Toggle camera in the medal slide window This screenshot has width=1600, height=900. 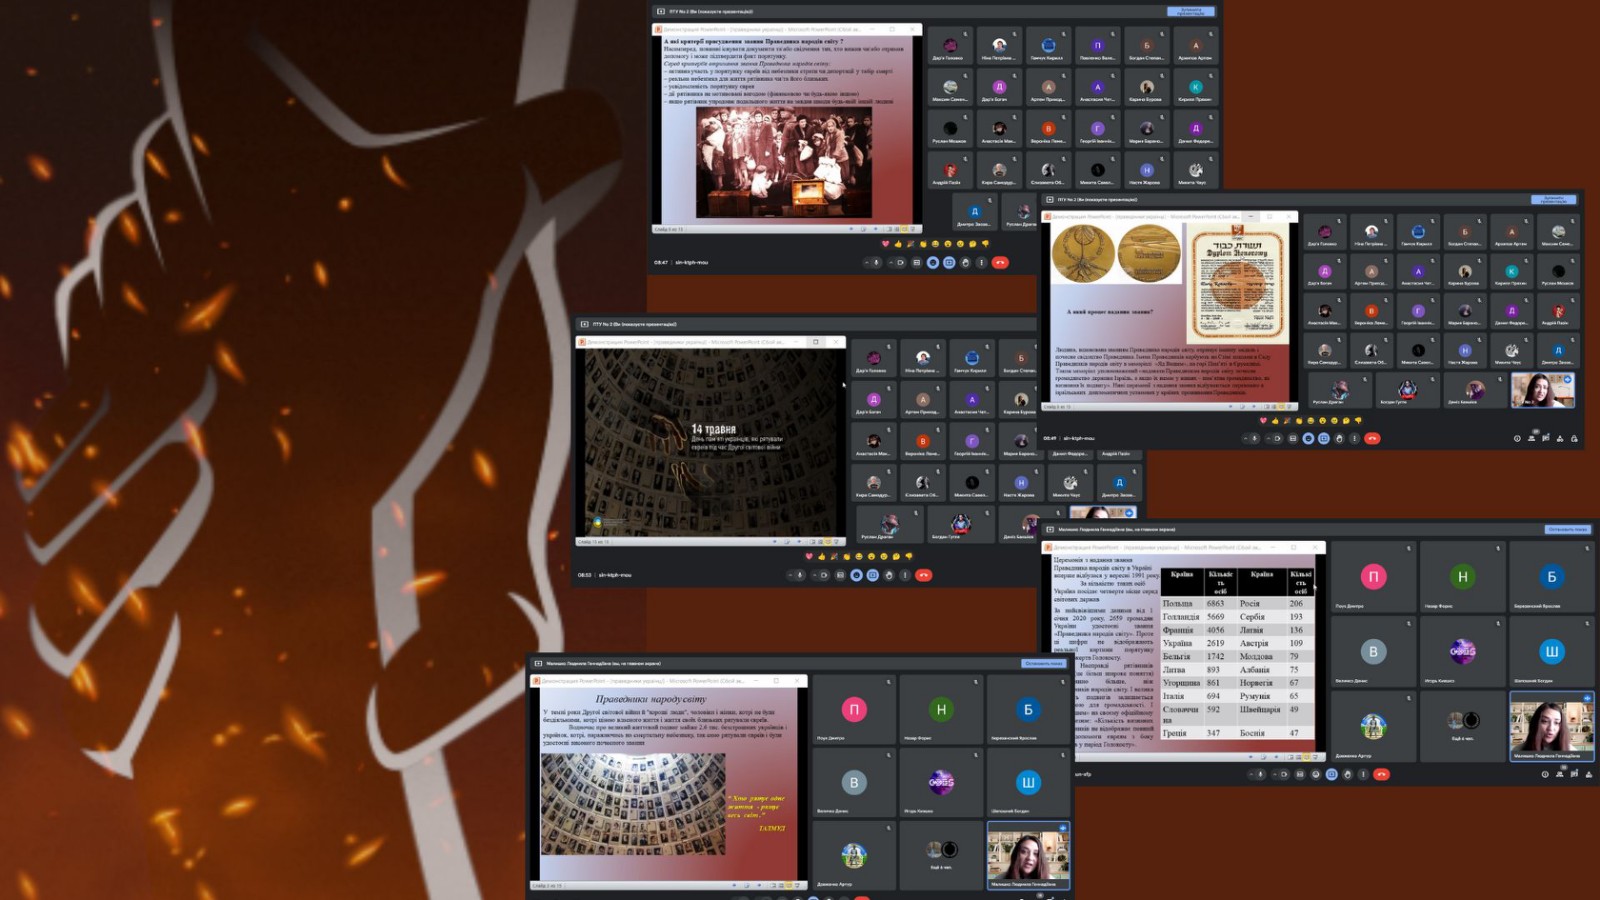pyautogui.click(x=1277, y=438)
